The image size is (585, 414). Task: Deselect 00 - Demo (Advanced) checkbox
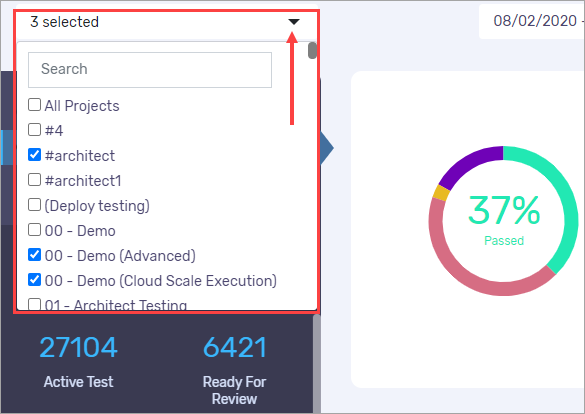pyautogui.click(x=34, y=255)
